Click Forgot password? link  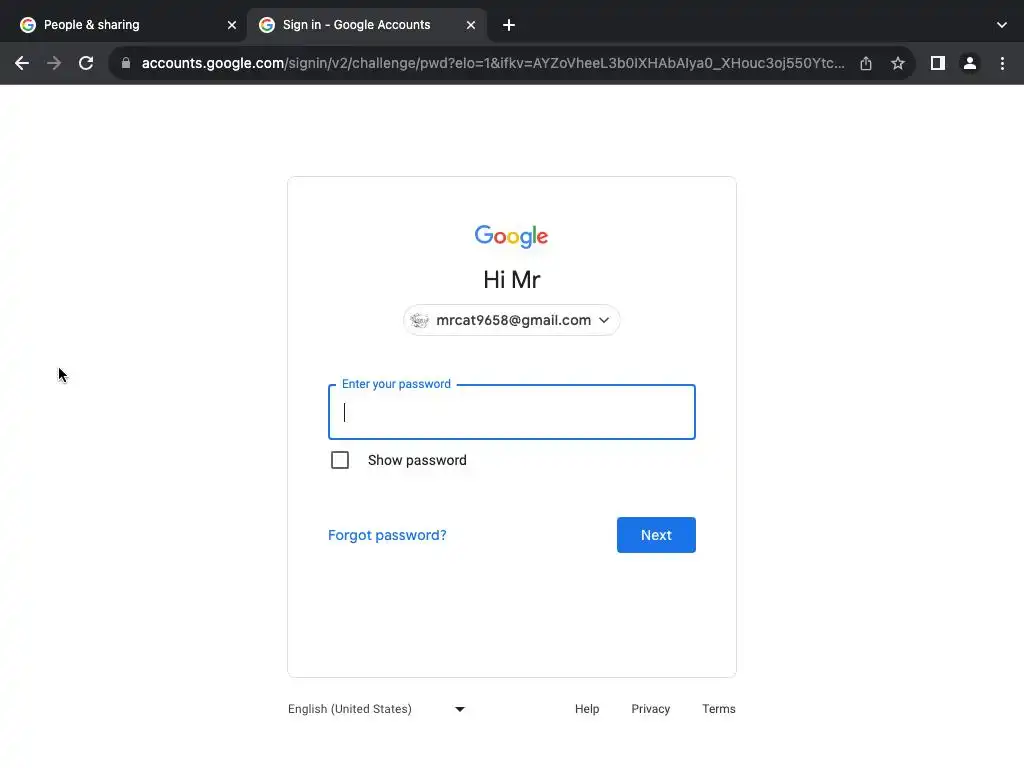(387, 536)
